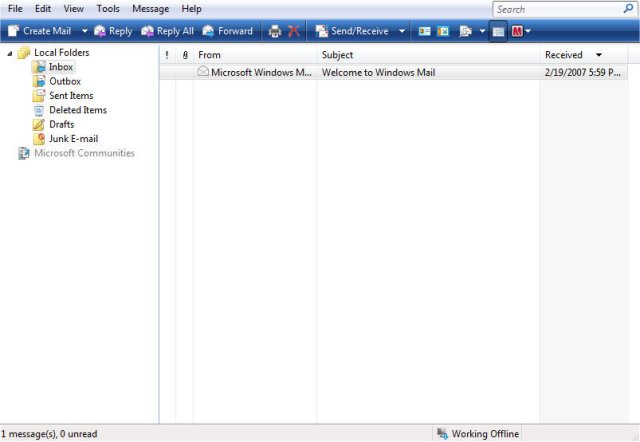Click into the Search input field

pos(557,9)
